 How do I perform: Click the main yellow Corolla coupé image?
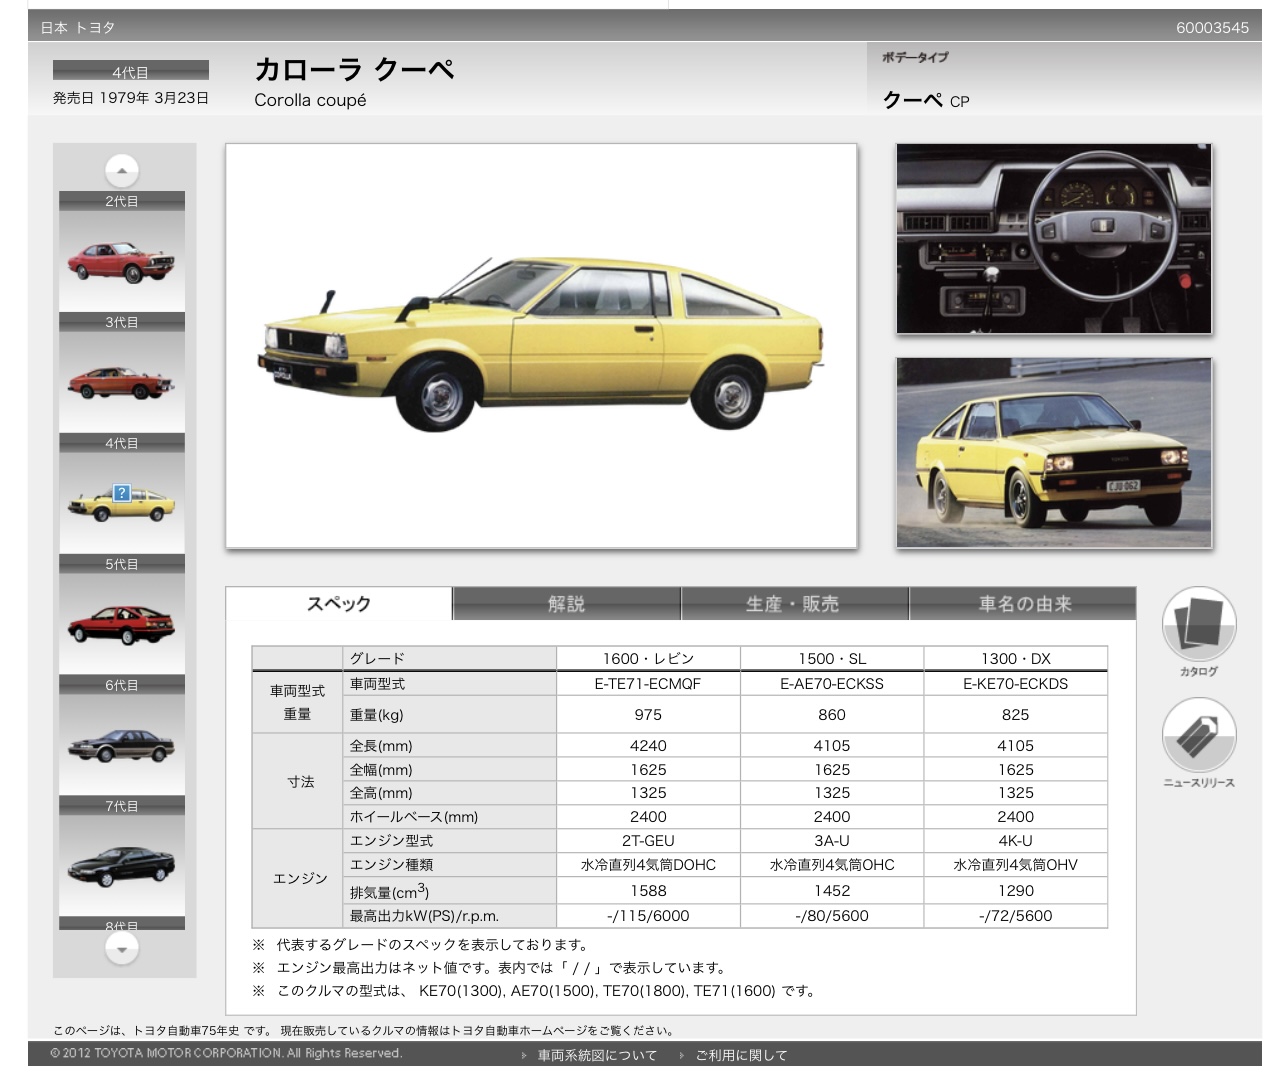[541, 346]
